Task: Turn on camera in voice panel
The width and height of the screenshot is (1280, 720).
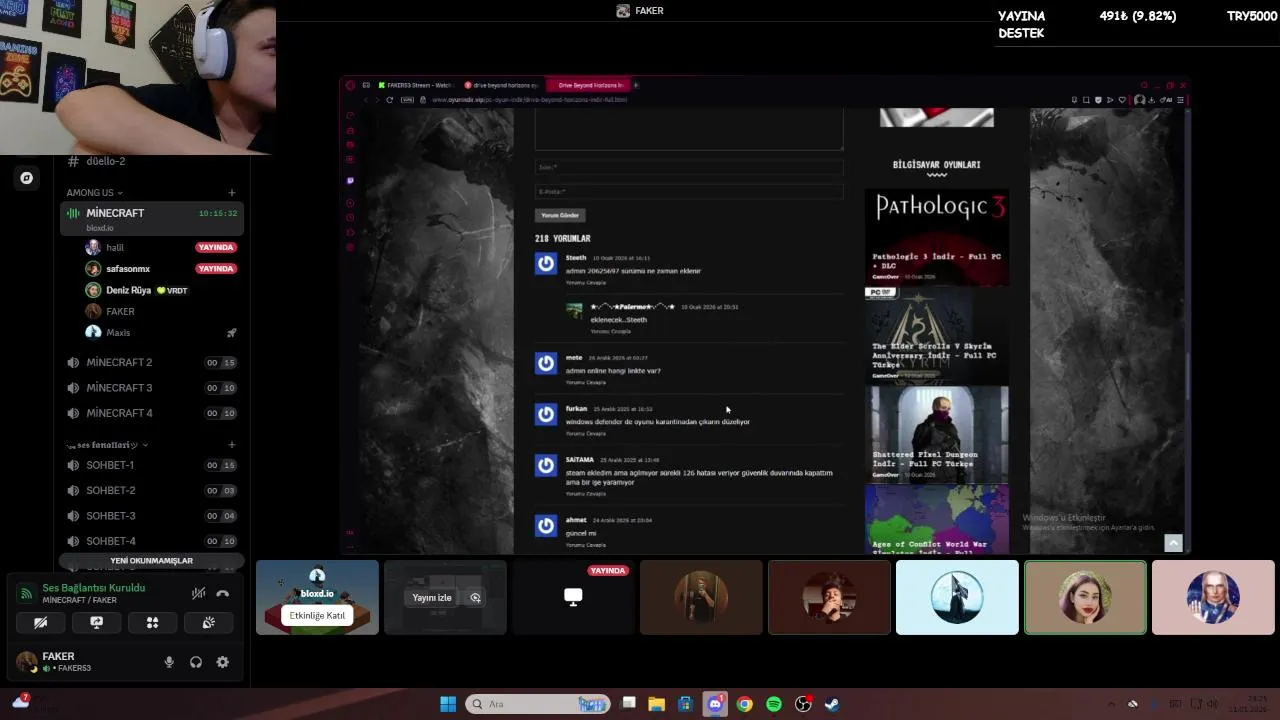Action: tap(40, 622)
